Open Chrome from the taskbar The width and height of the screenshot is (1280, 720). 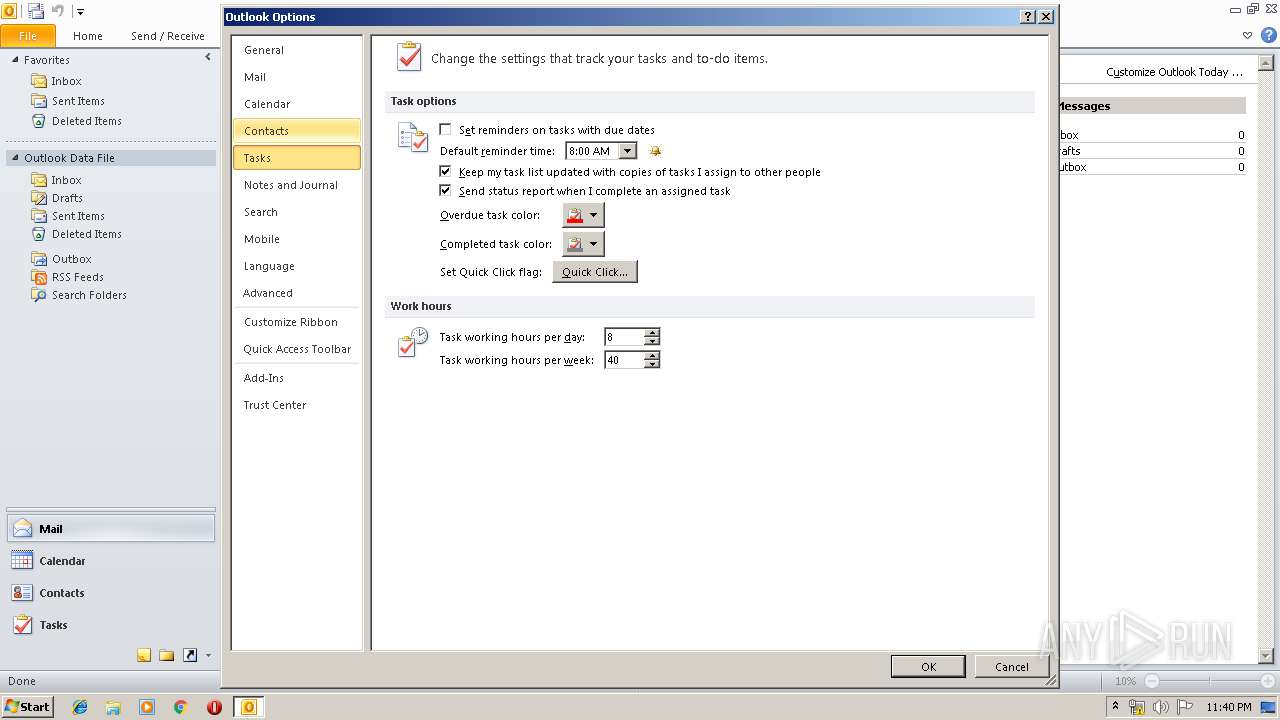pos(180,707)
